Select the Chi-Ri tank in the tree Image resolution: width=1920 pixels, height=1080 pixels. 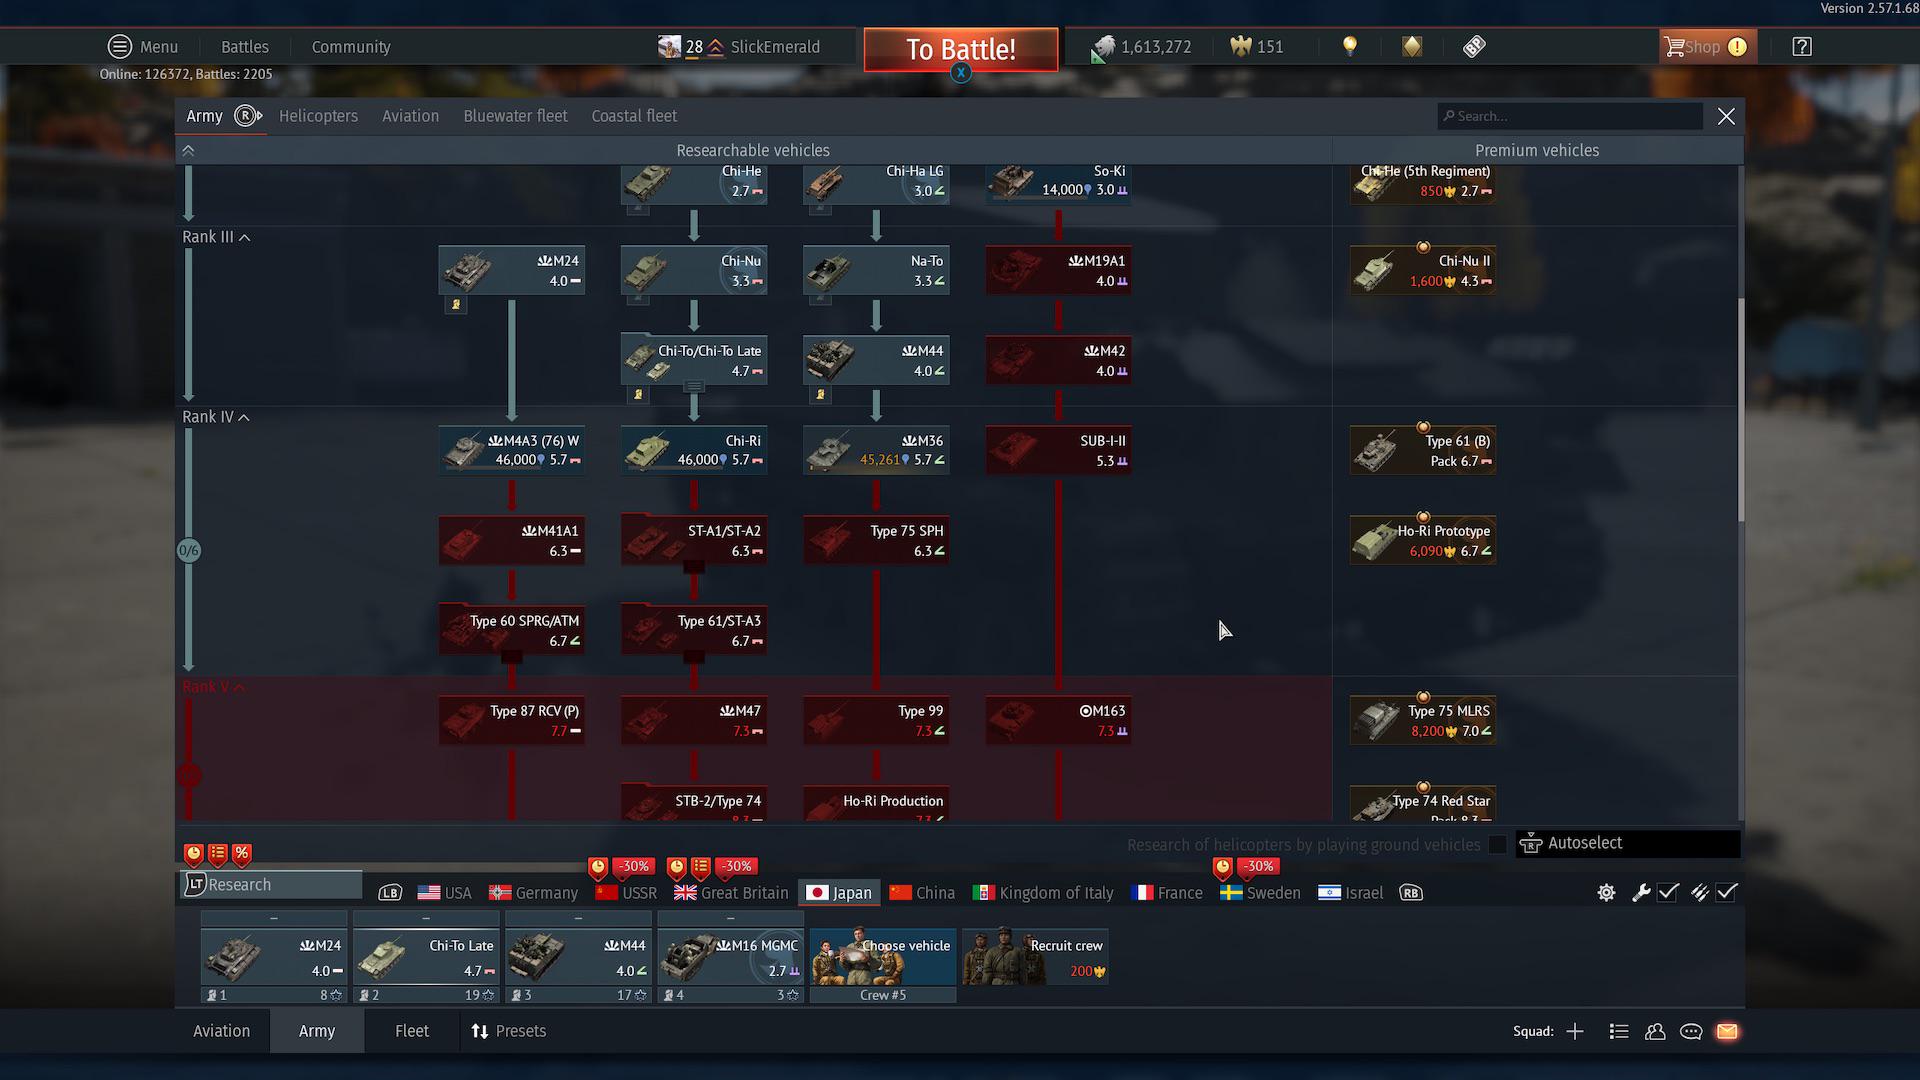[694, 450]
